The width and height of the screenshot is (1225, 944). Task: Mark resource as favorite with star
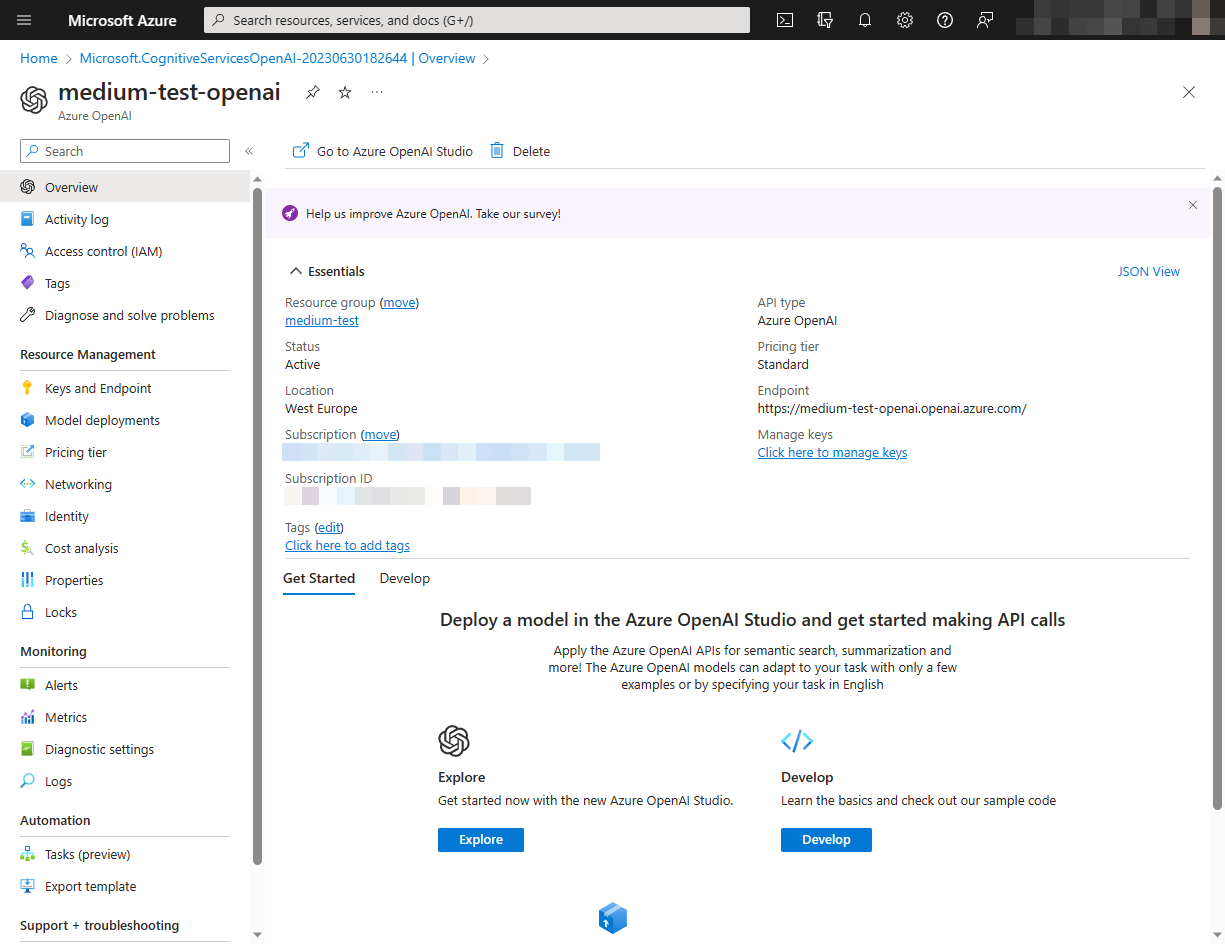pos(345,92)
